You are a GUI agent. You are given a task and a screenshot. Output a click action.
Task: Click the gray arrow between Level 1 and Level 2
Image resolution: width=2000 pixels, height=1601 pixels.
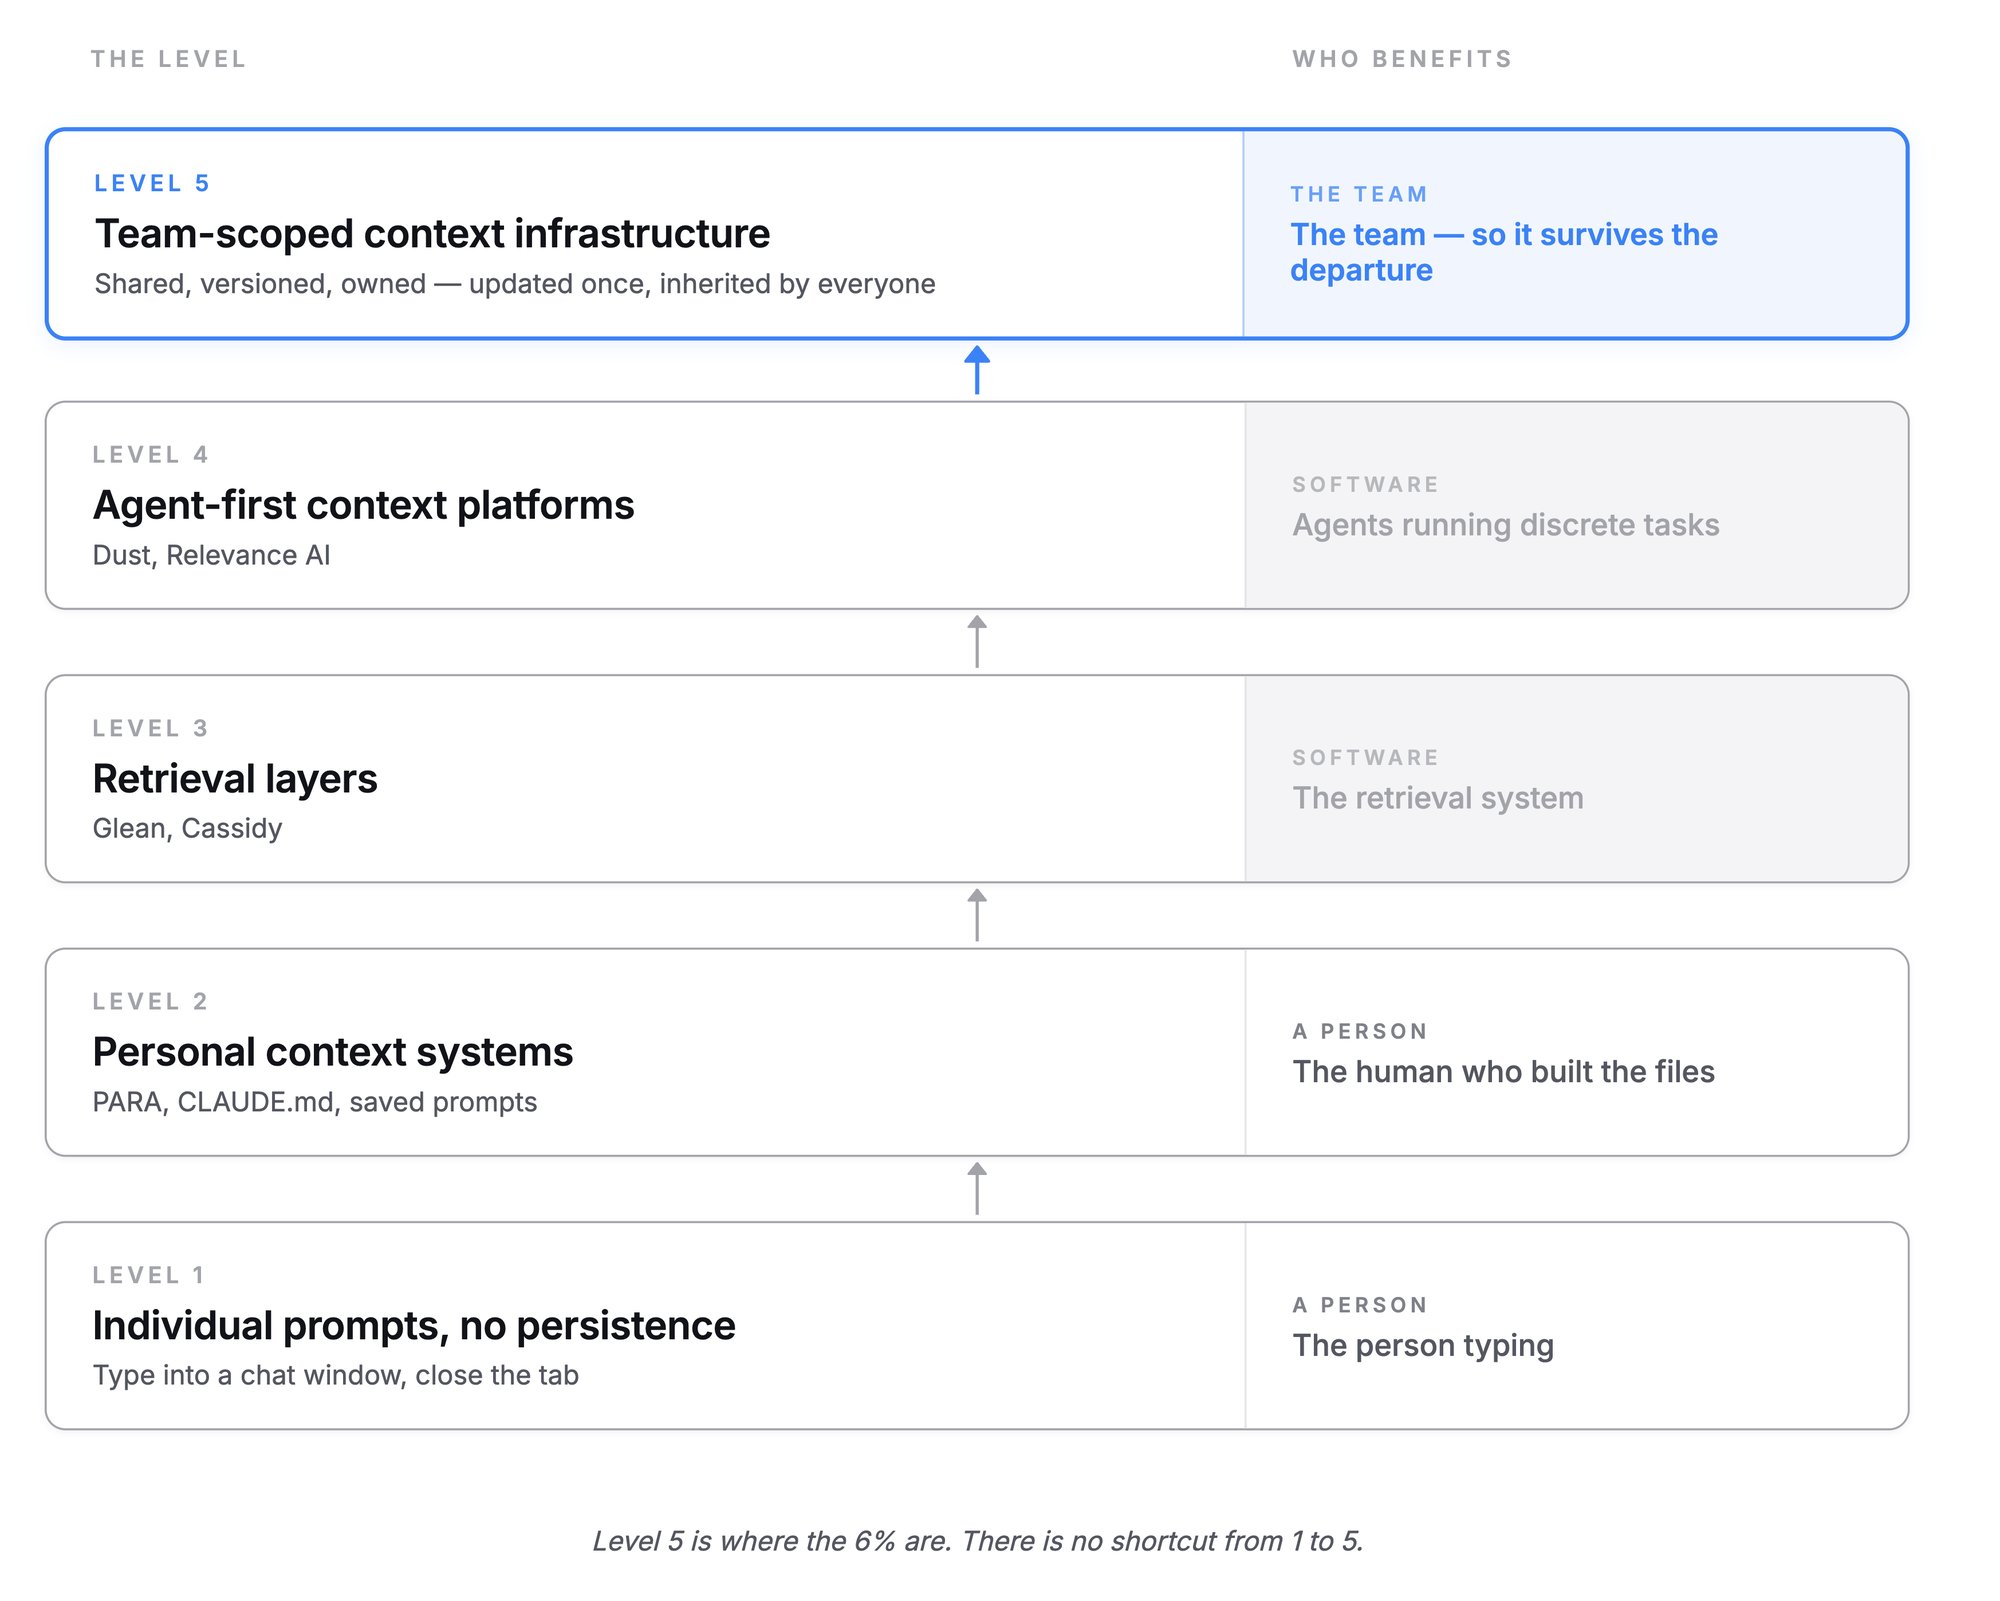[x=977, y=1188]
